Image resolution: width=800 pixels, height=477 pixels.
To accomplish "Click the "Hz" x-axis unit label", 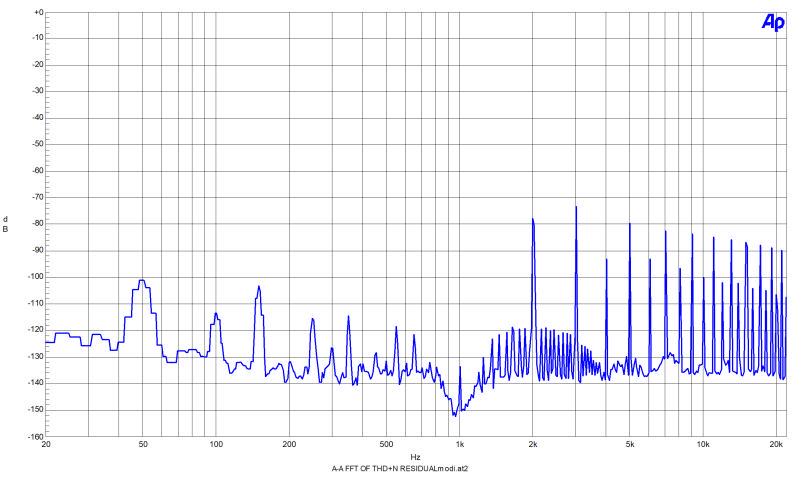I will point(415,457).
